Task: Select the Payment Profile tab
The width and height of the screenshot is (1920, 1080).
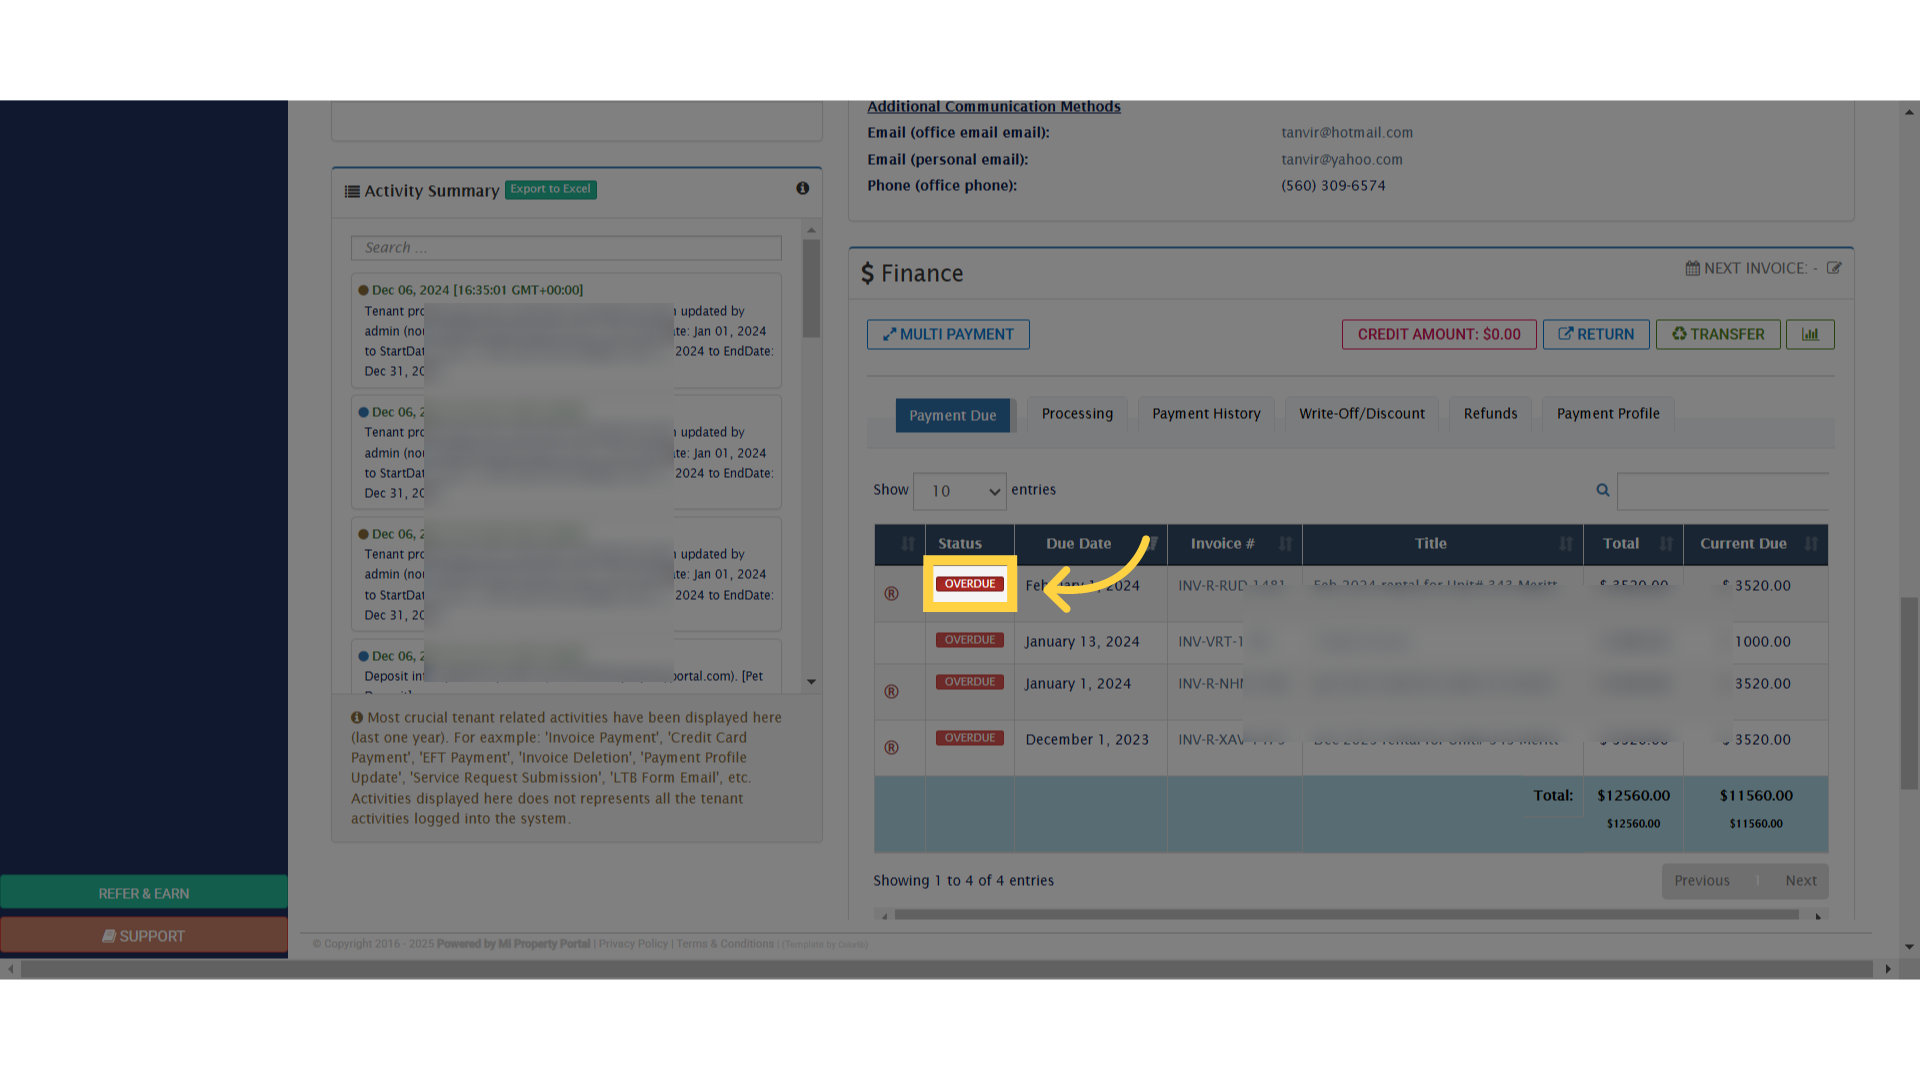Action: pyautogui.click(x=1607, y=414)
